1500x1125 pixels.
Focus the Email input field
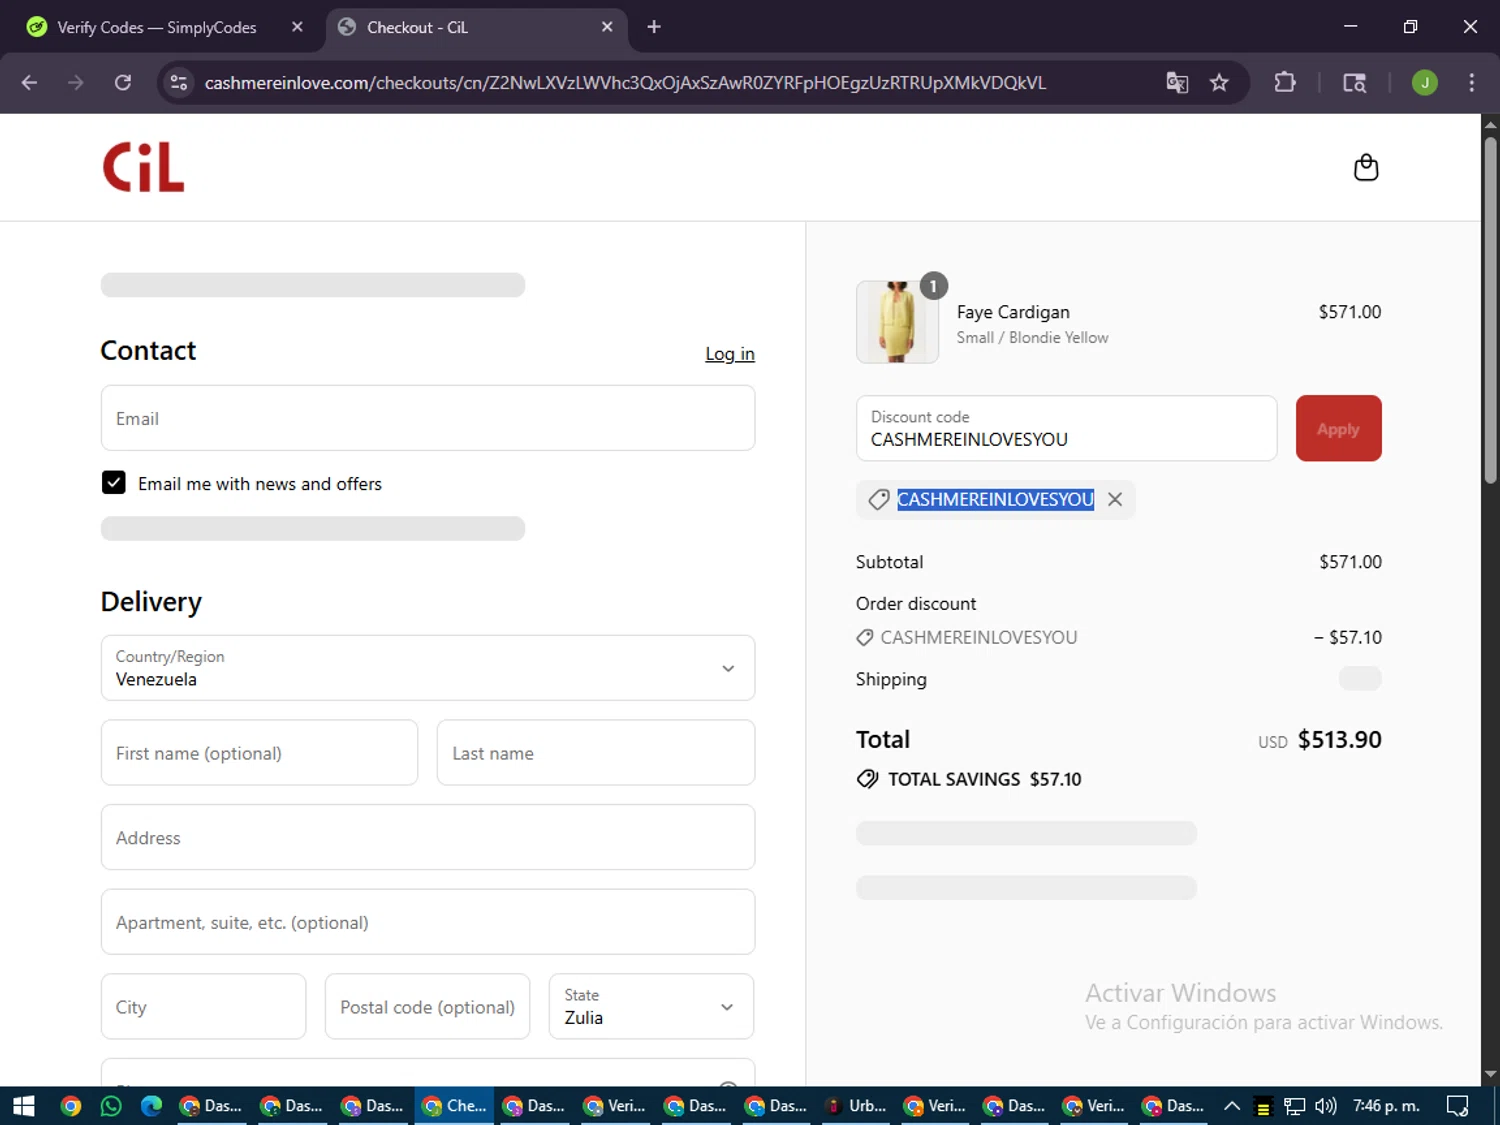point(428,418)
